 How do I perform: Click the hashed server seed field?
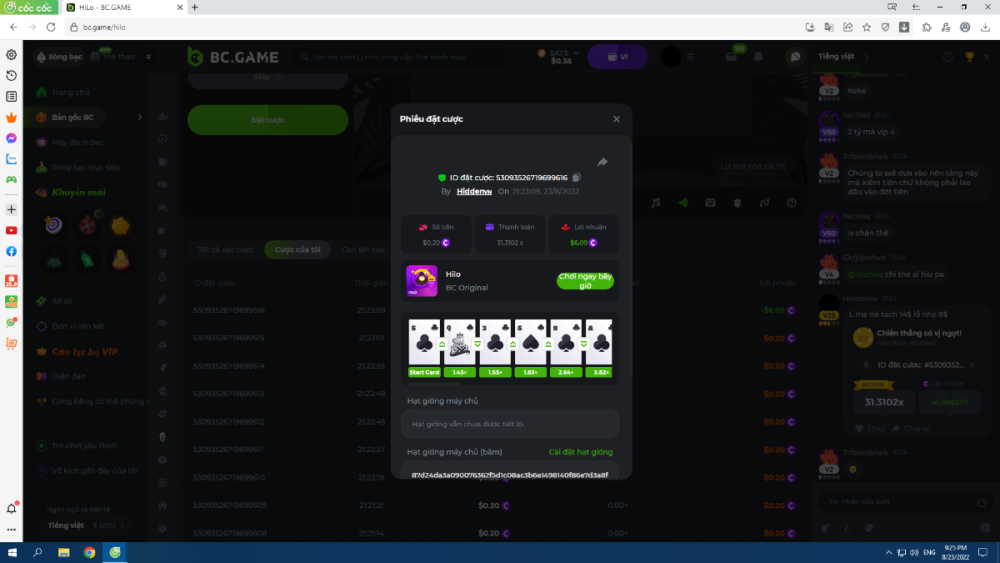510,474
